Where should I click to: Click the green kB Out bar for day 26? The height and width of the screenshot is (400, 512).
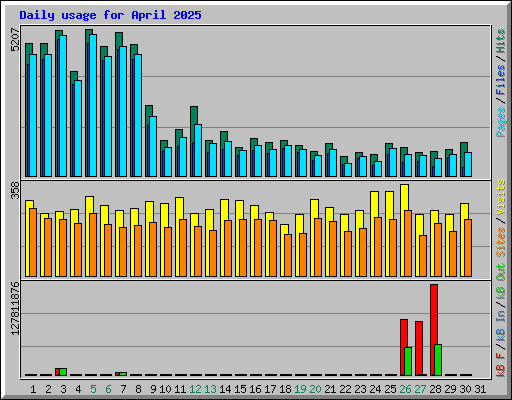(x=408, y=361)
